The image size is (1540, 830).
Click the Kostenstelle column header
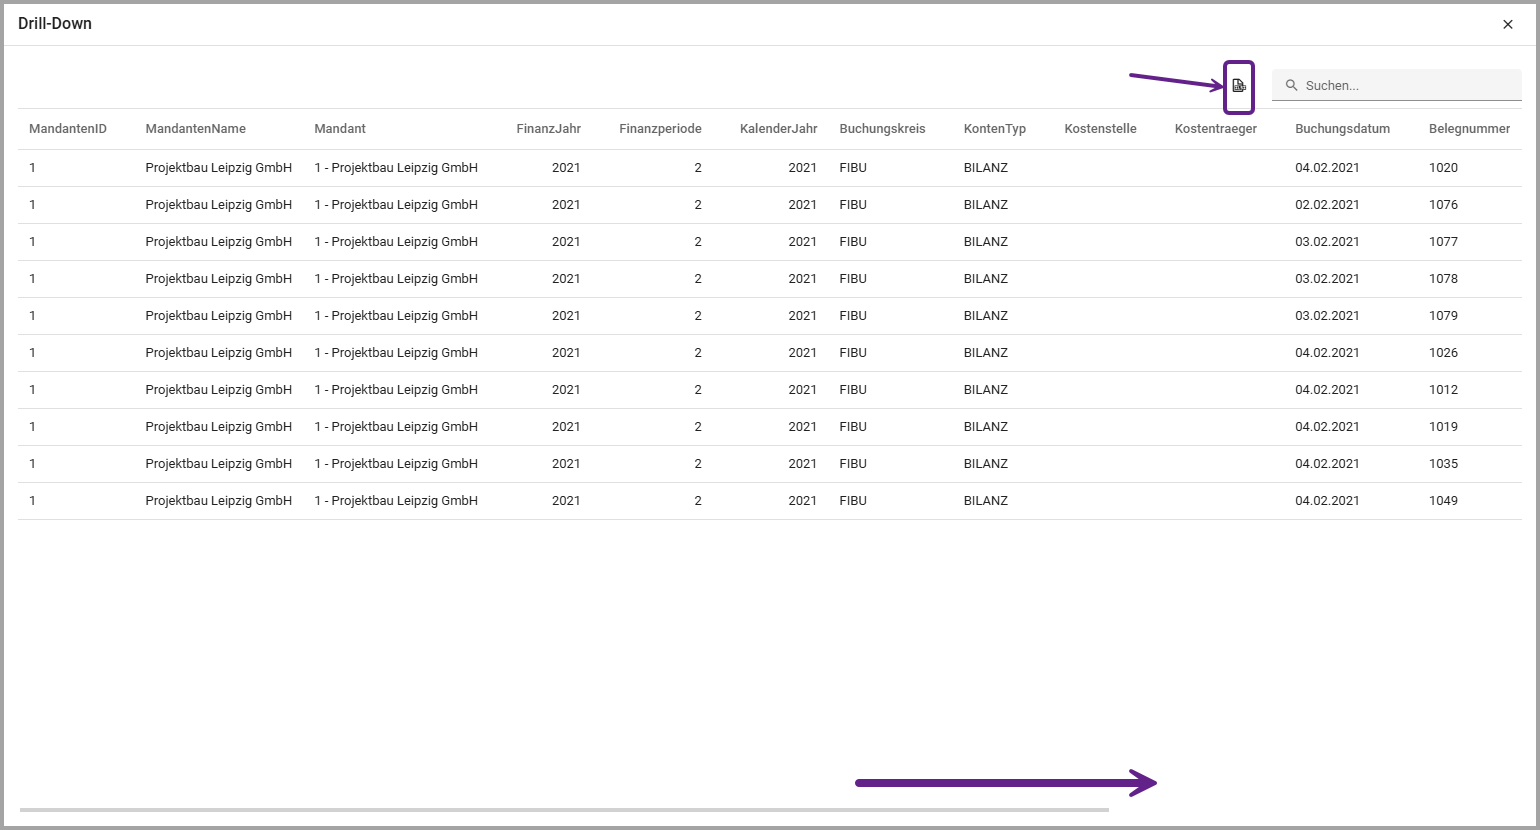point(1100,129)
